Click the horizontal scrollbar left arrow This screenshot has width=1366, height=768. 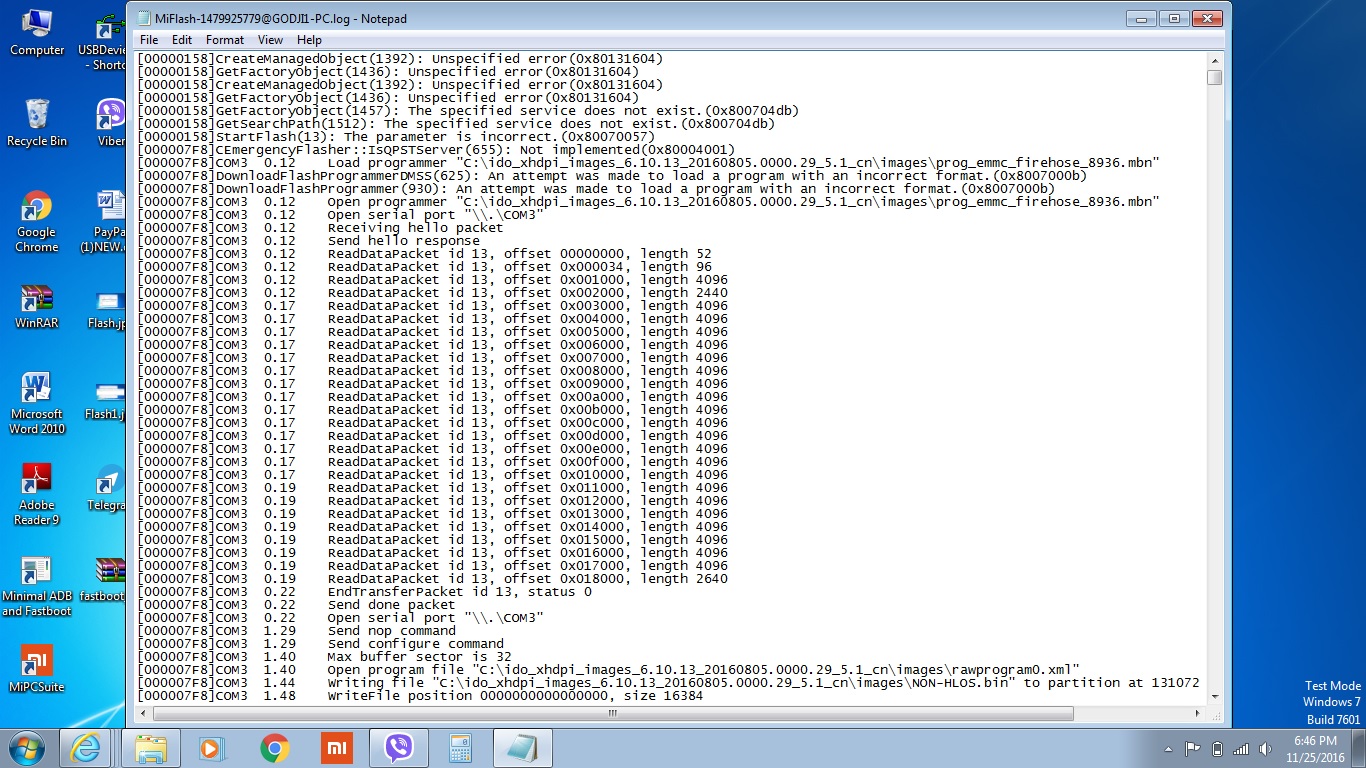(x=143, y=714)
